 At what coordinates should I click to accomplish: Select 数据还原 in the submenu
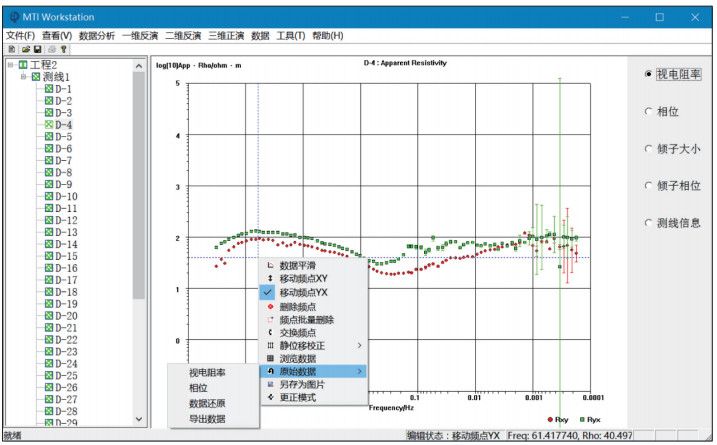click(x=207, y=403)
